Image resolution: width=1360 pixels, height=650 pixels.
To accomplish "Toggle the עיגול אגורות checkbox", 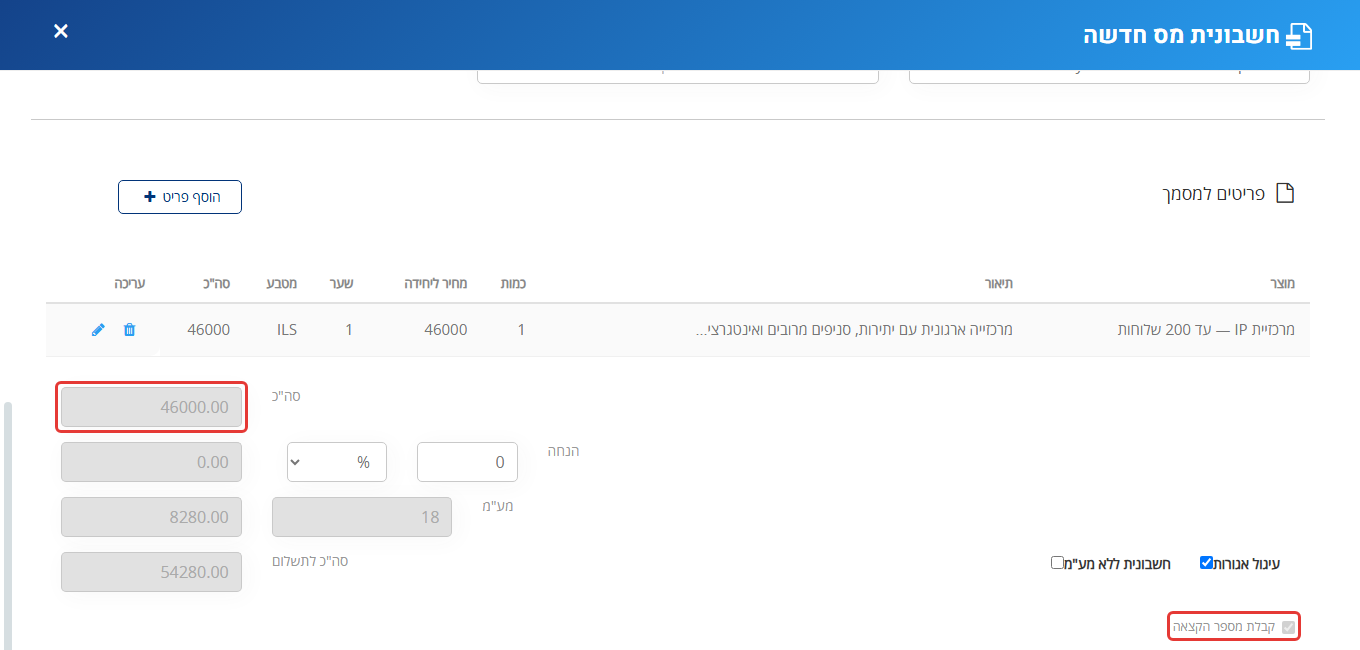I will (1206, 563).
